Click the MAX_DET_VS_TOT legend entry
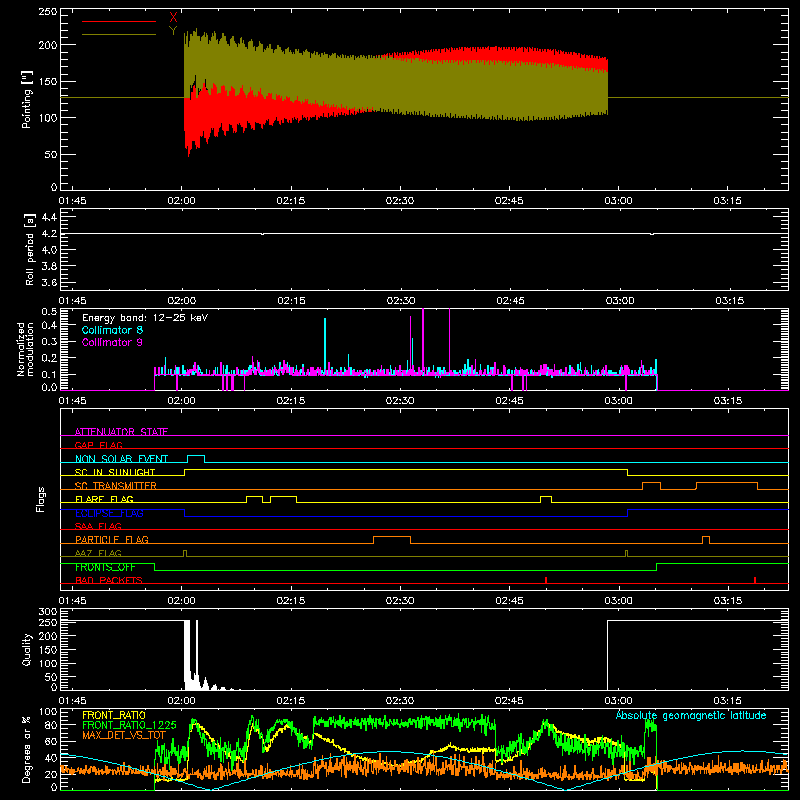 click(x=124, y=735)
